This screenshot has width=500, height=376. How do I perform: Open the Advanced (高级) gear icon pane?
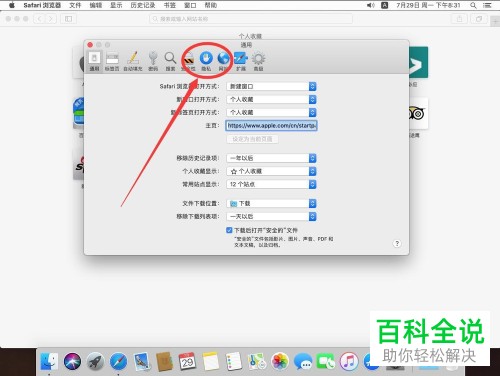point(258,62)
